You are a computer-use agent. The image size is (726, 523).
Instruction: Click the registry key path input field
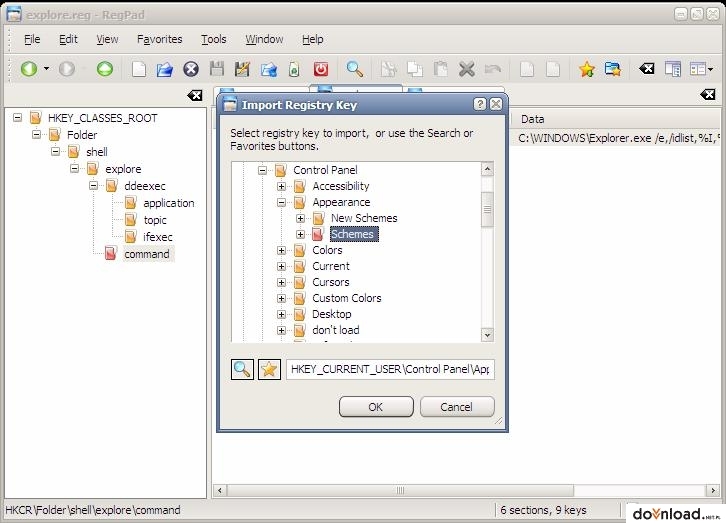pos(390,369)
